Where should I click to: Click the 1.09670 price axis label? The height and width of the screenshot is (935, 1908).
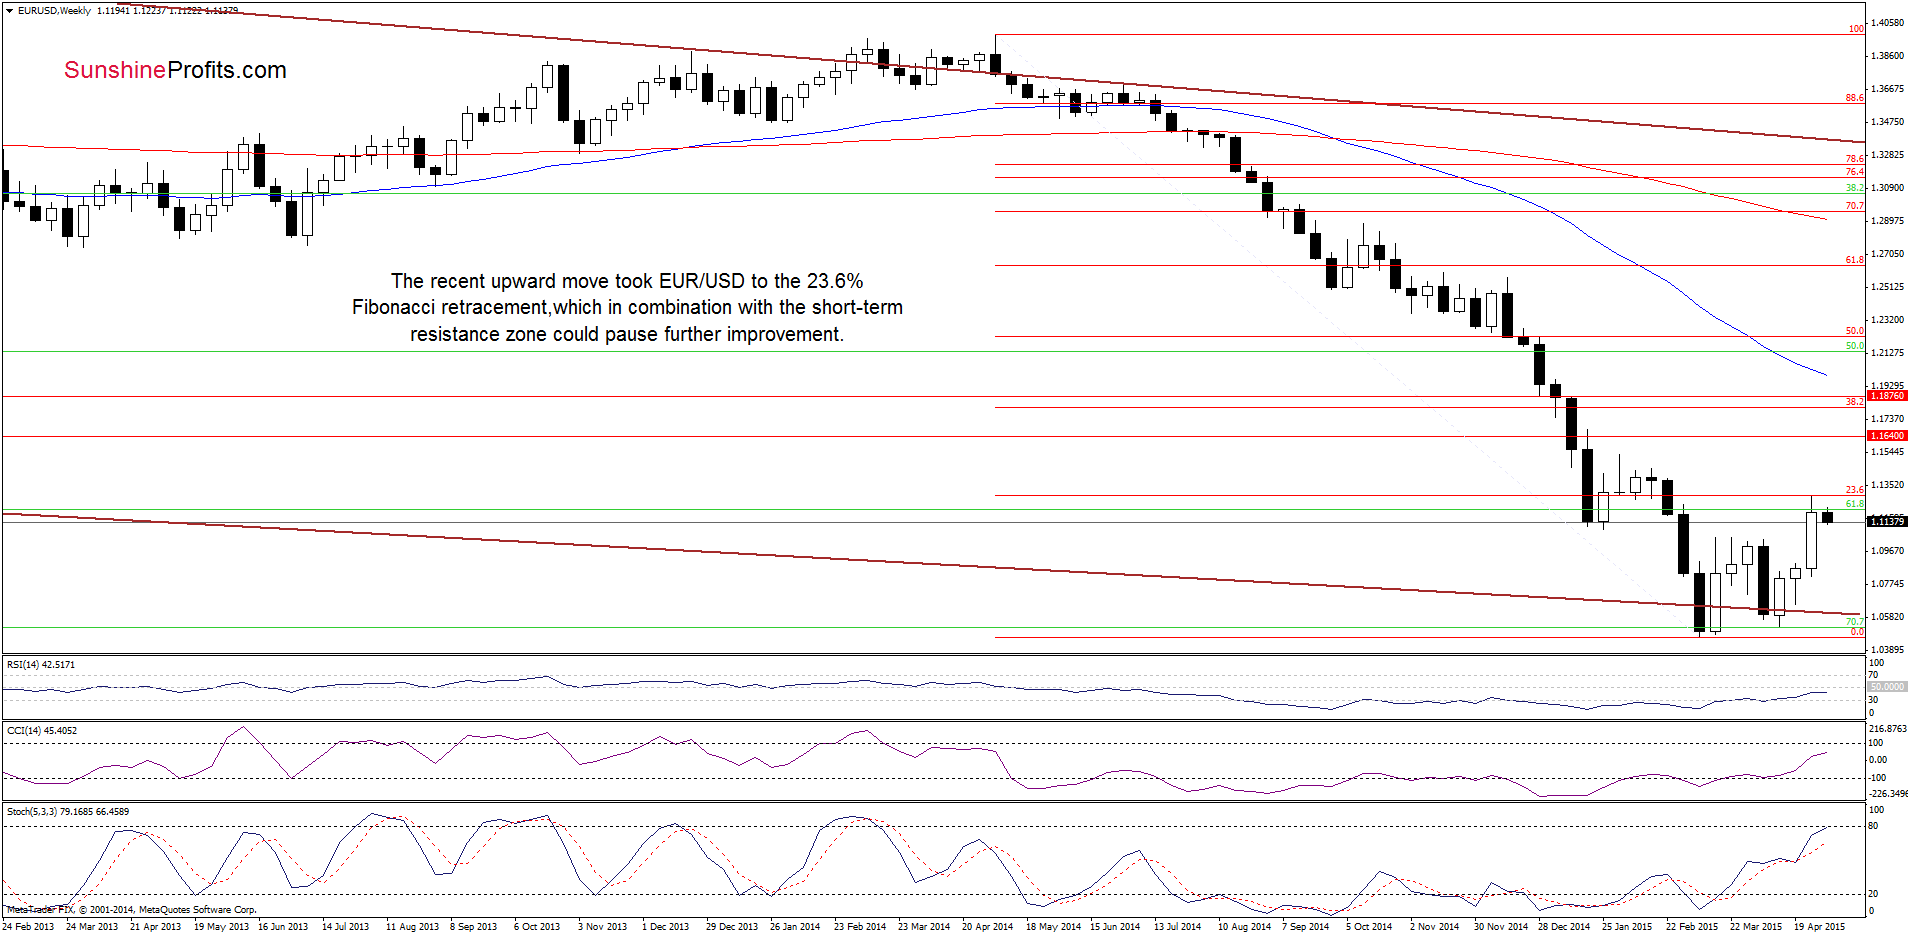tap(1887, 551)
